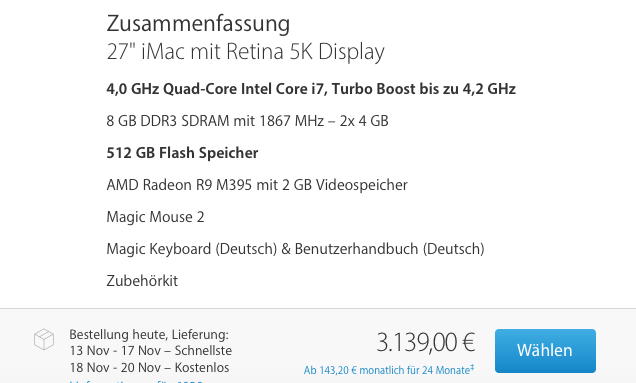Choose the 13 Nov - 17 Nov Schnellste delivery

[150, 351]
